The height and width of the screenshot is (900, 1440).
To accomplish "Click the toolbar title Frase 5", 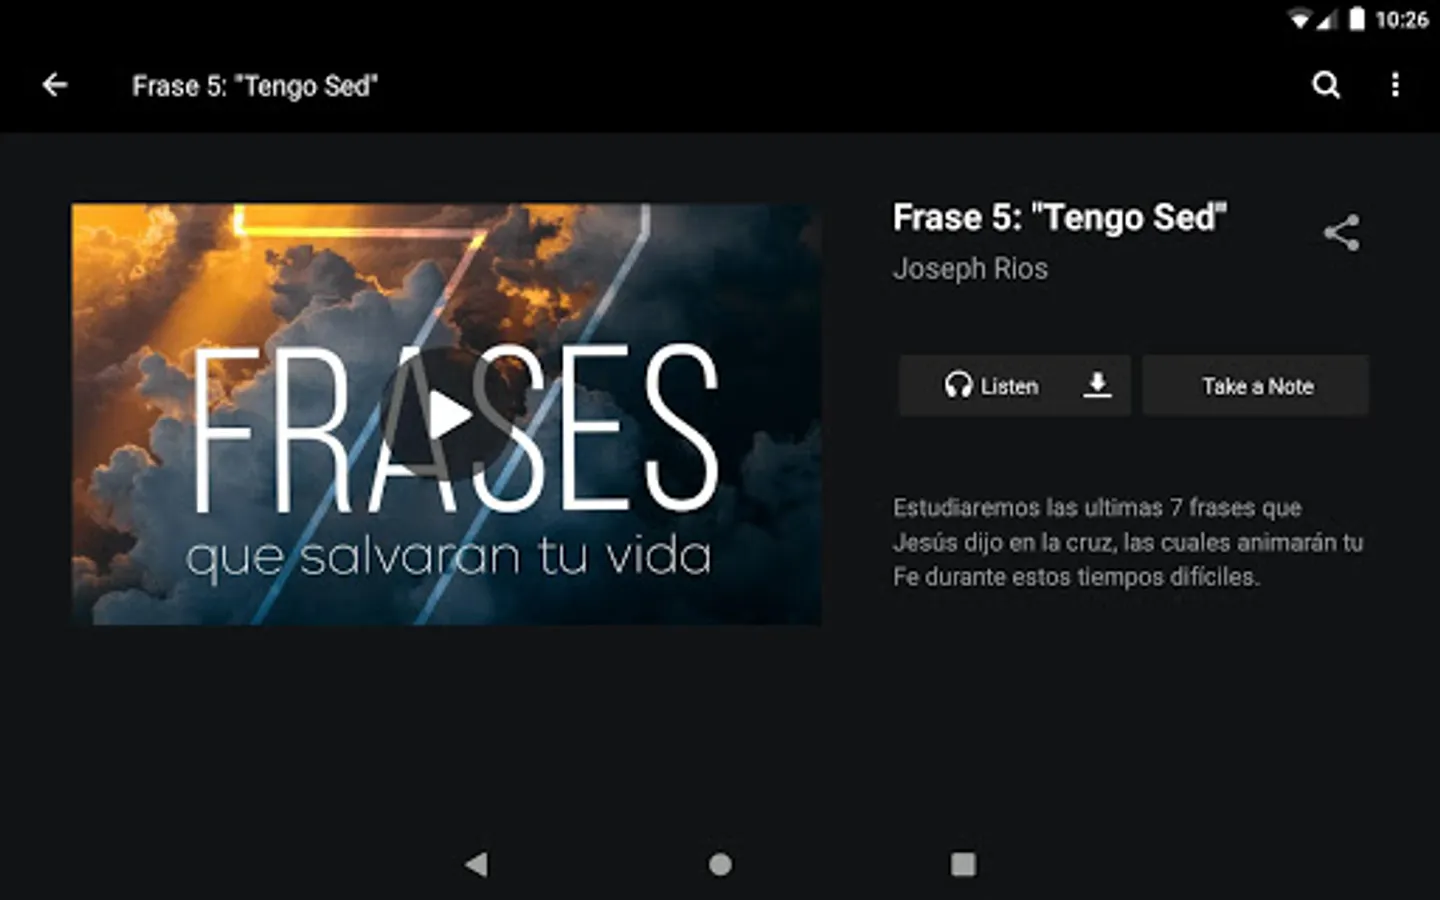I will 255,86.
